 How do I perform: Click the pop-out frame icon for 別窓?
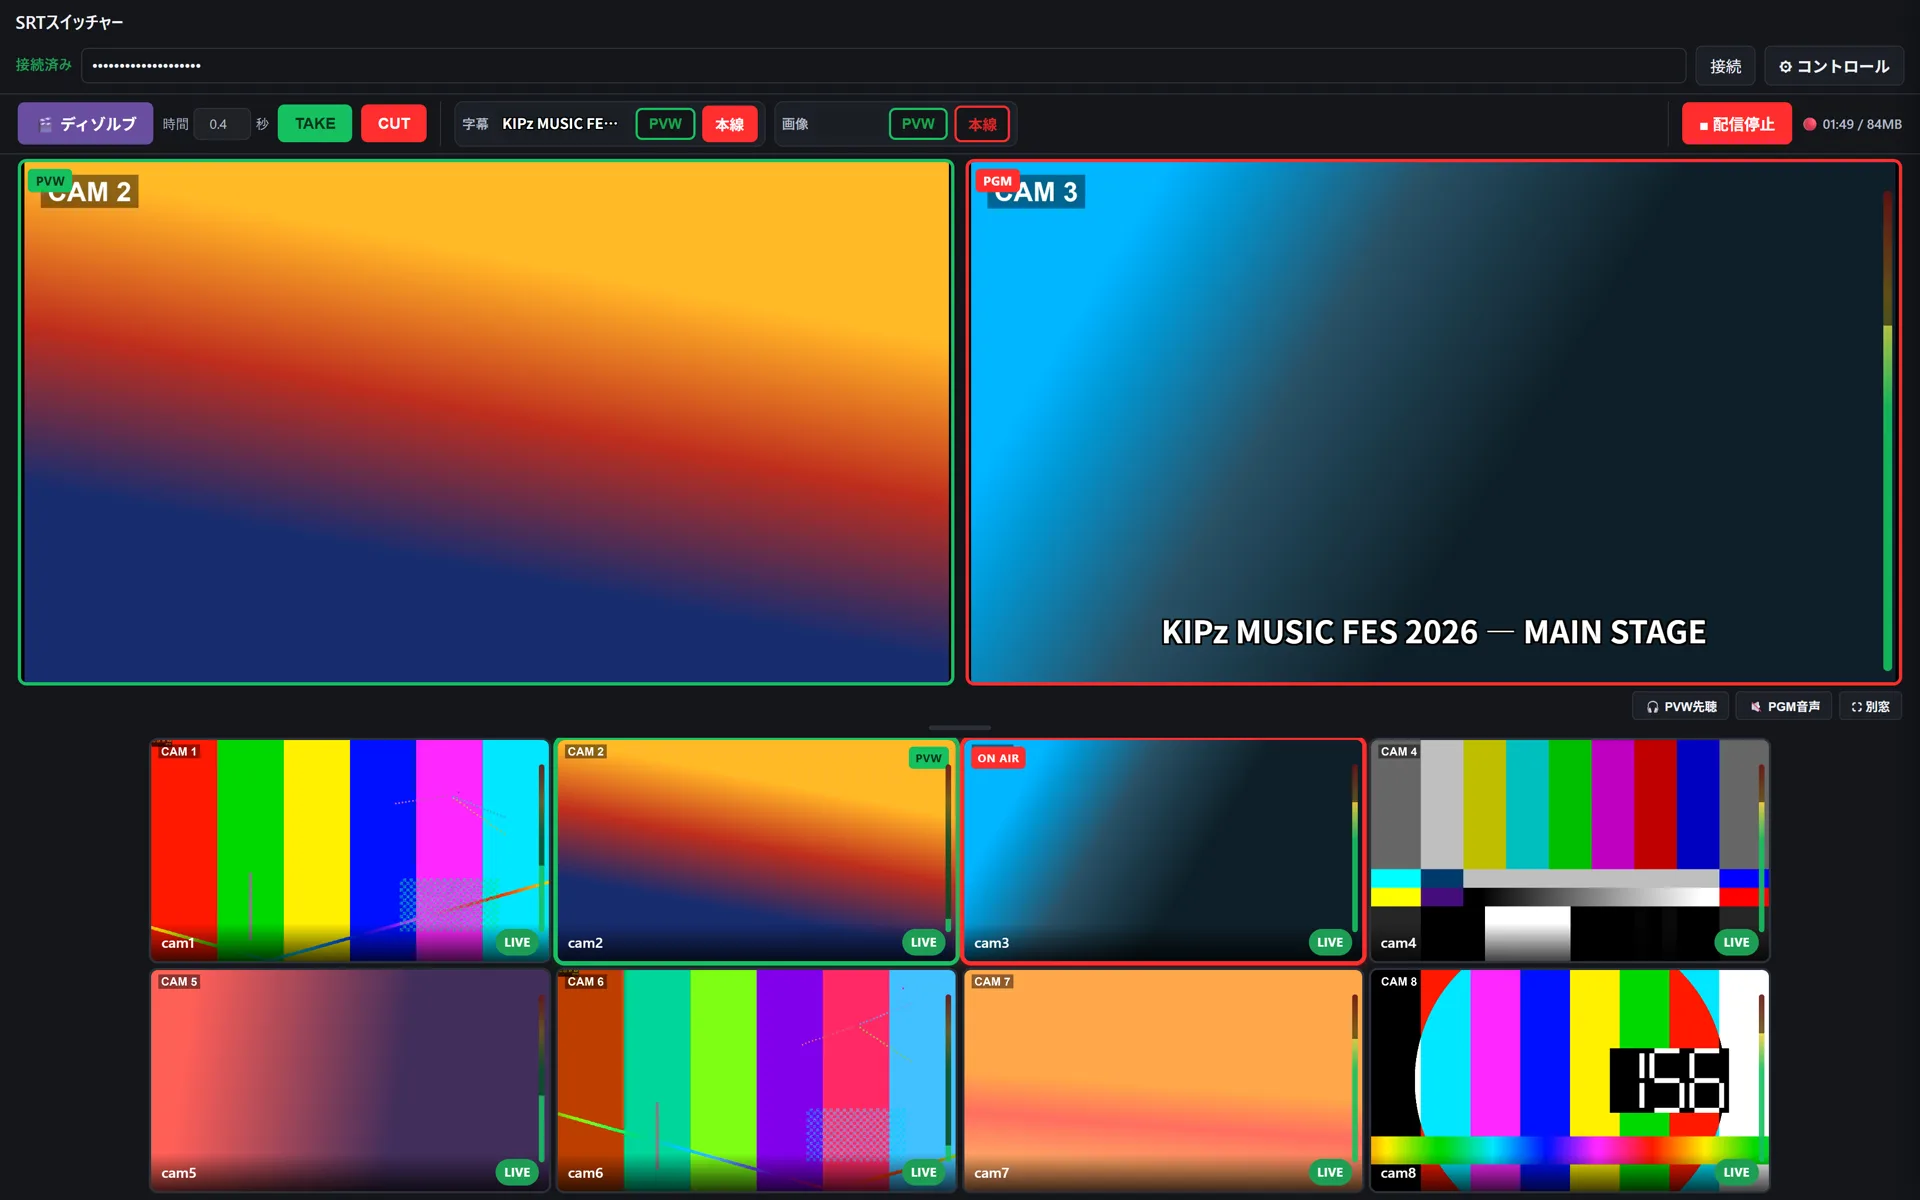[x=1856, y=707]
